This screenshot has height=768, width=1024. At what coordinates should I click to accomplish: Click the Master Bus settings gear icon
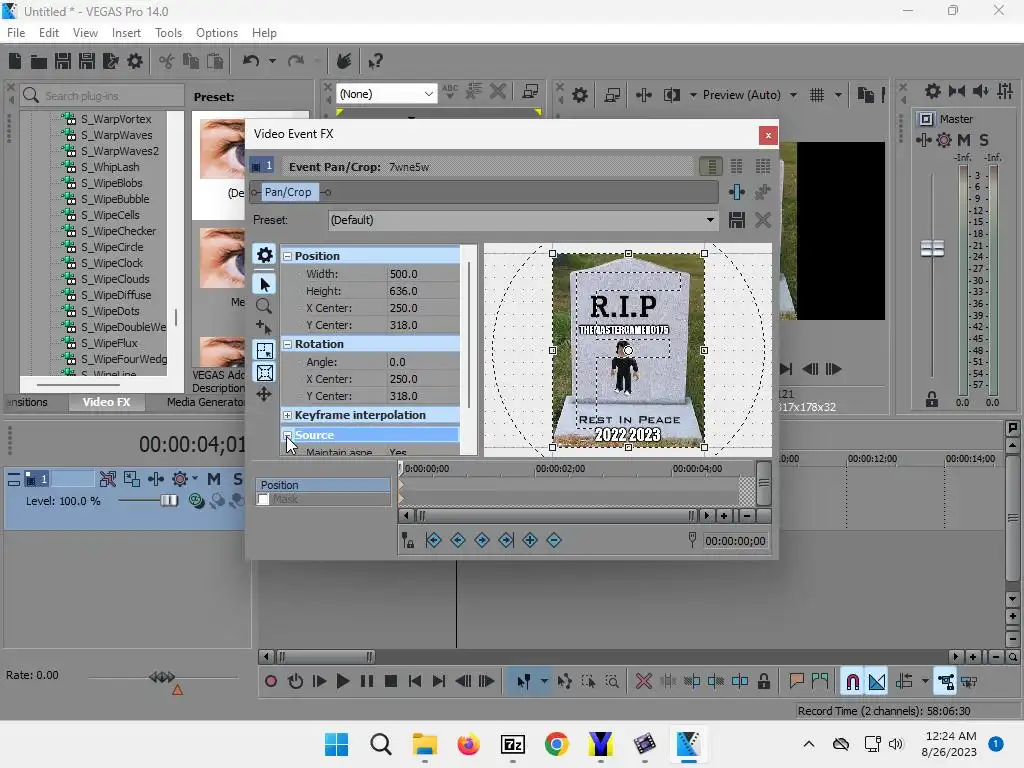click(933, 91)
